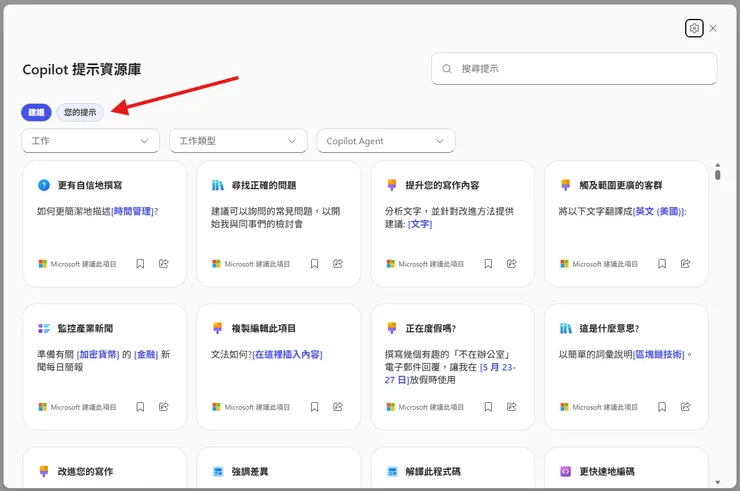Open the 工作 dropdown

pos(90,141)
